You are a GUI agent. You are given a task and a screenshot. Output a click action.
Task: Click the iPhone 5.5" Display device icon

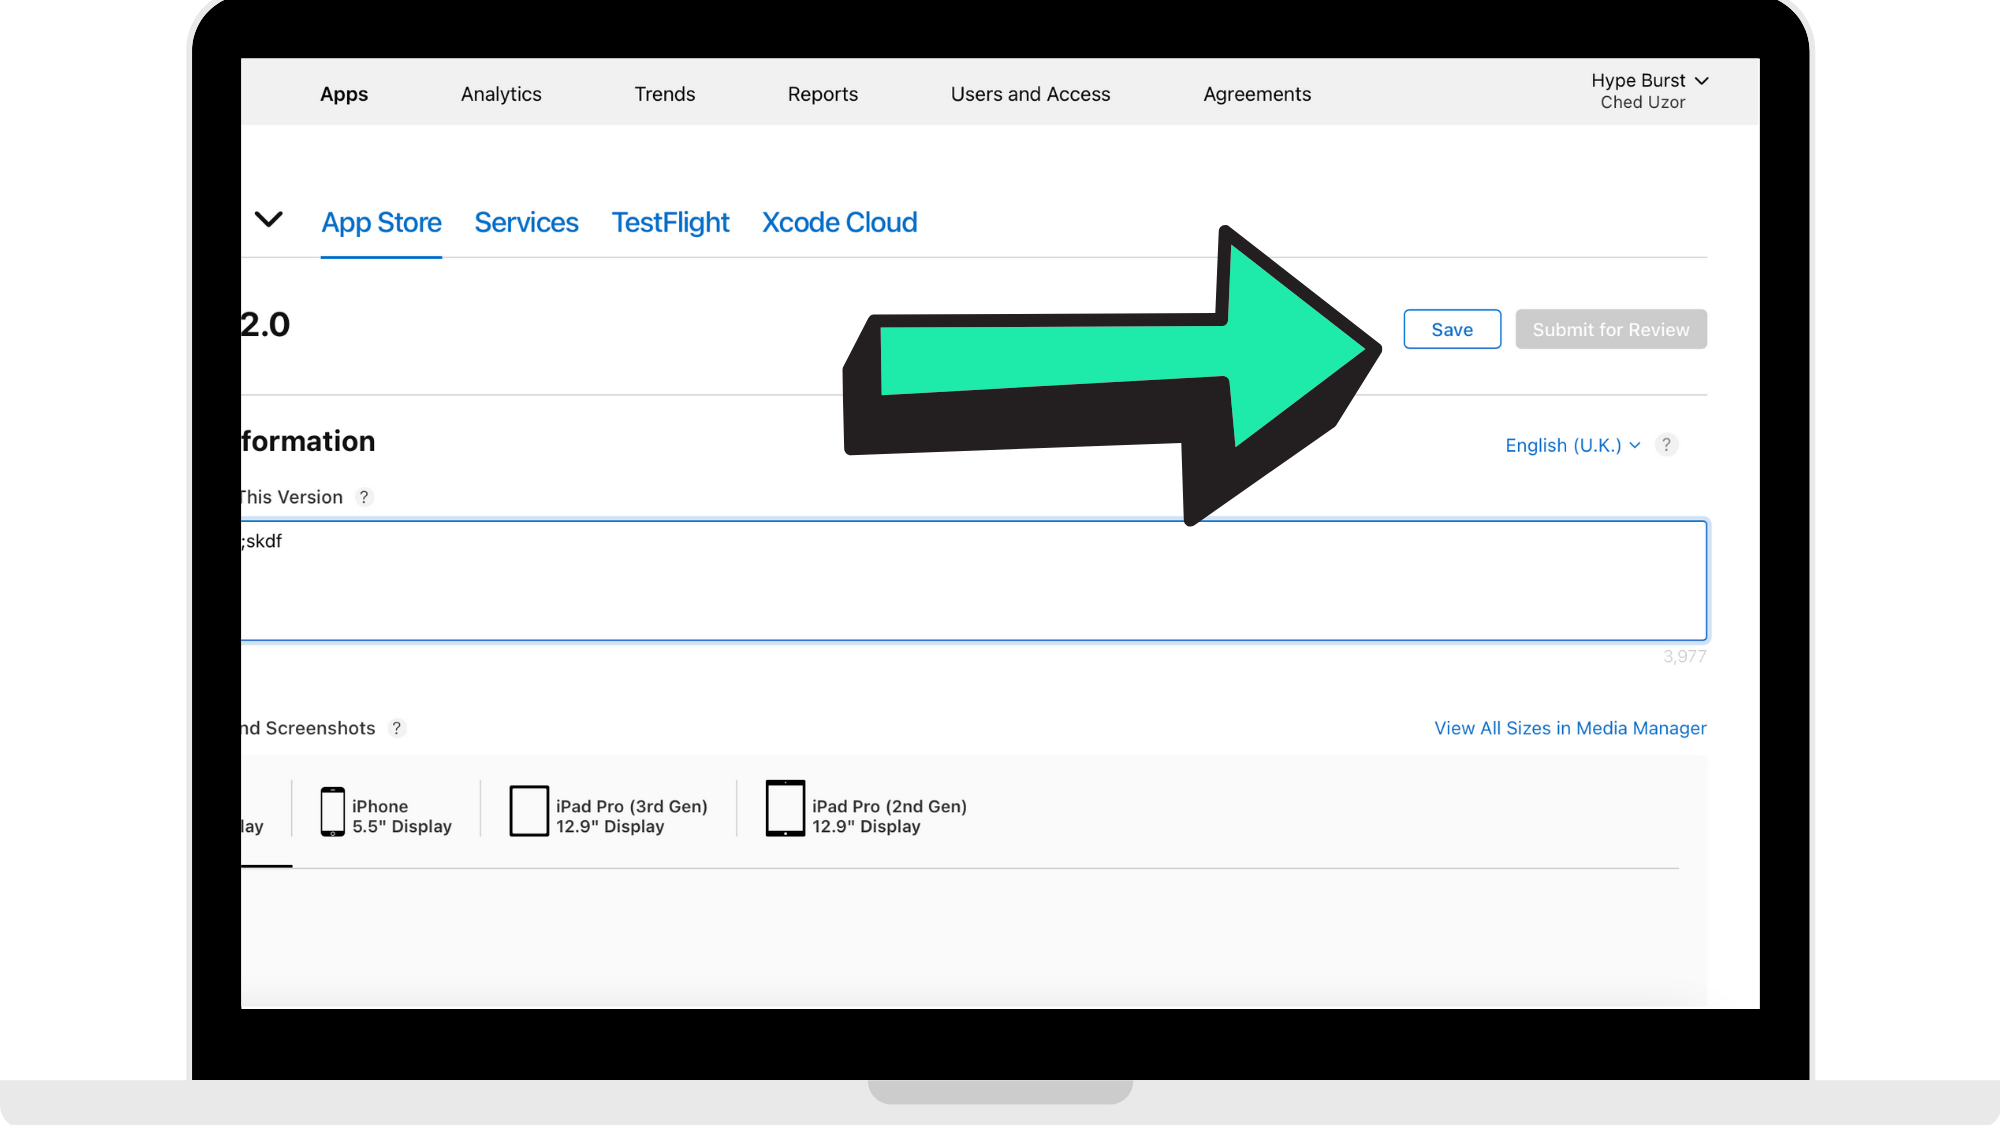click(x=332, y=811)
